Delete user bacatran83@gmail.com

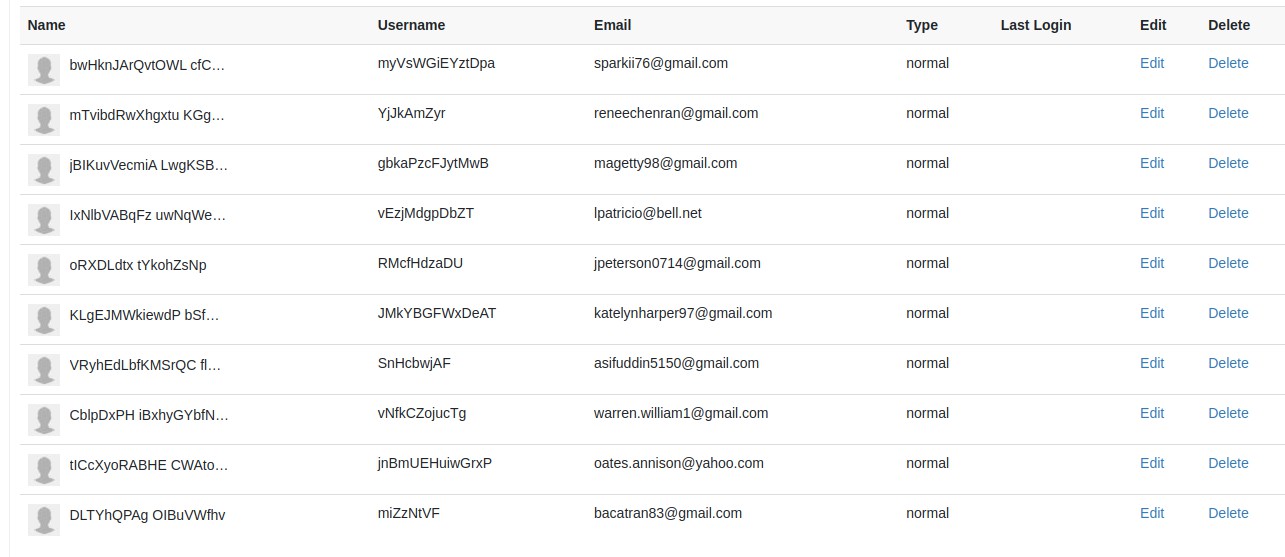coord(1228,513)
